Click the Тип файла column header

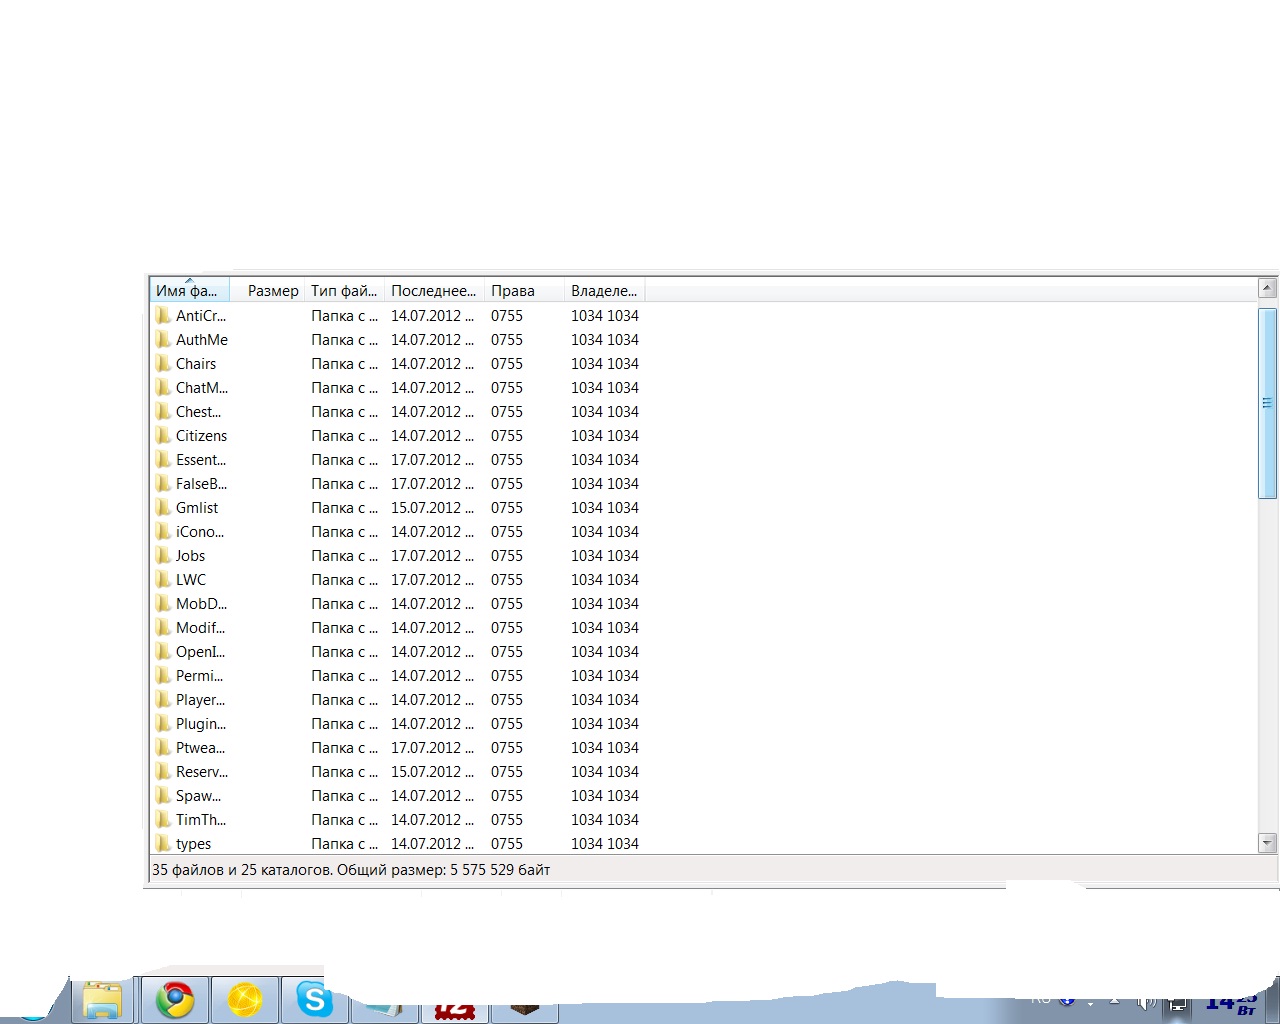pyautogui.click(x=343, y=291)
